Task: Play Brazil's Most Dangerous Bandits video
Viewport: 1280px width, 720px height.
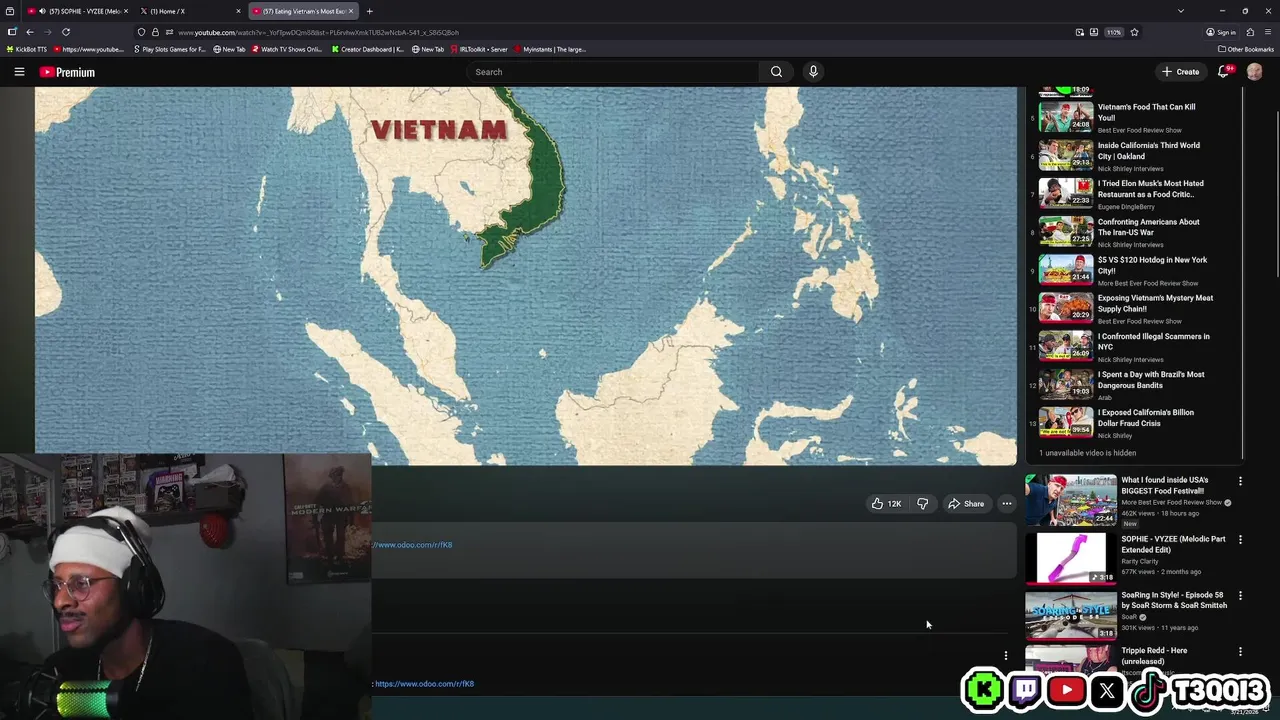Action: pyautogui.click(x=1066, y=384)
